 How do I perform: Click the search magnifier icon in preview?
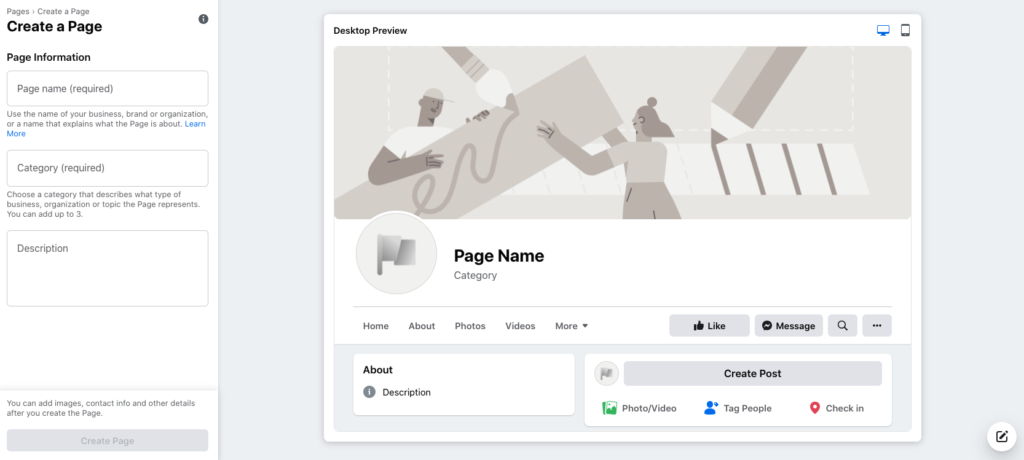click(x=842, y=326)
